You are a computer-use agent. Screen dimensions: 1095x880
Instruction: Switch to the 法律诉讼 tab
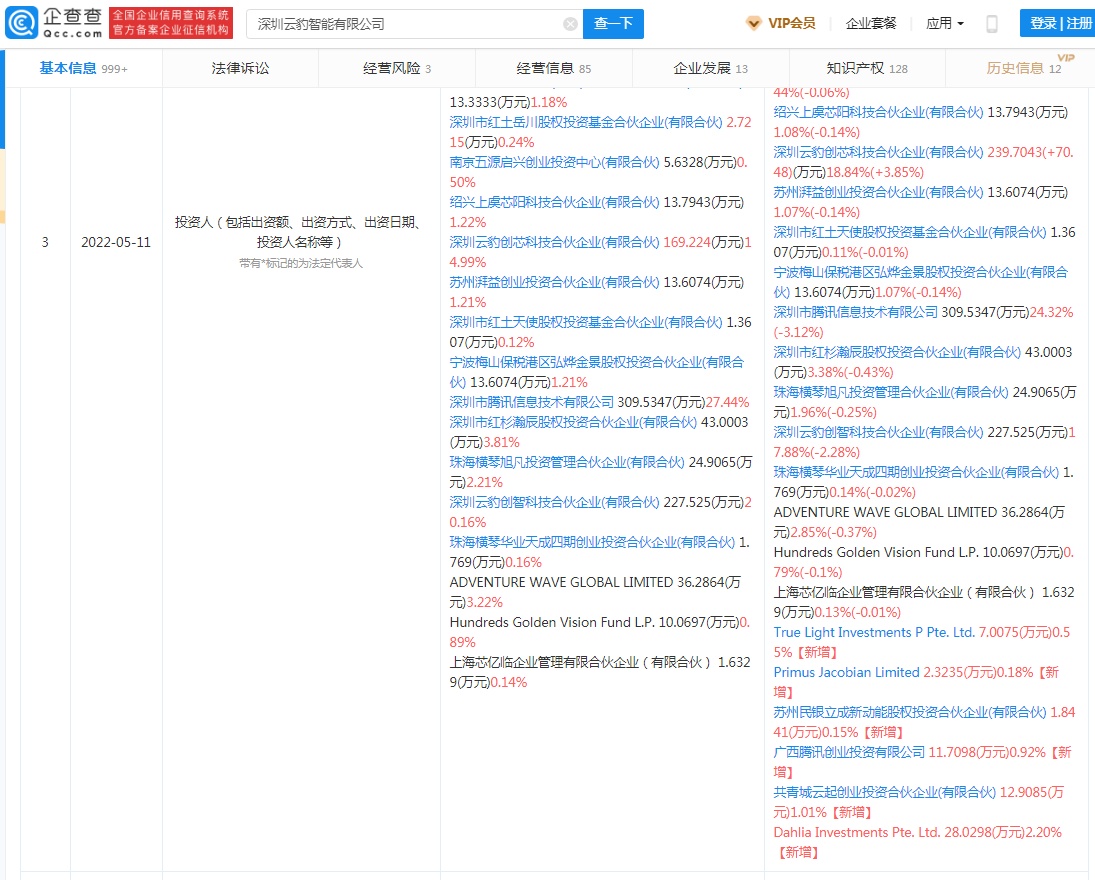[240, 68]
